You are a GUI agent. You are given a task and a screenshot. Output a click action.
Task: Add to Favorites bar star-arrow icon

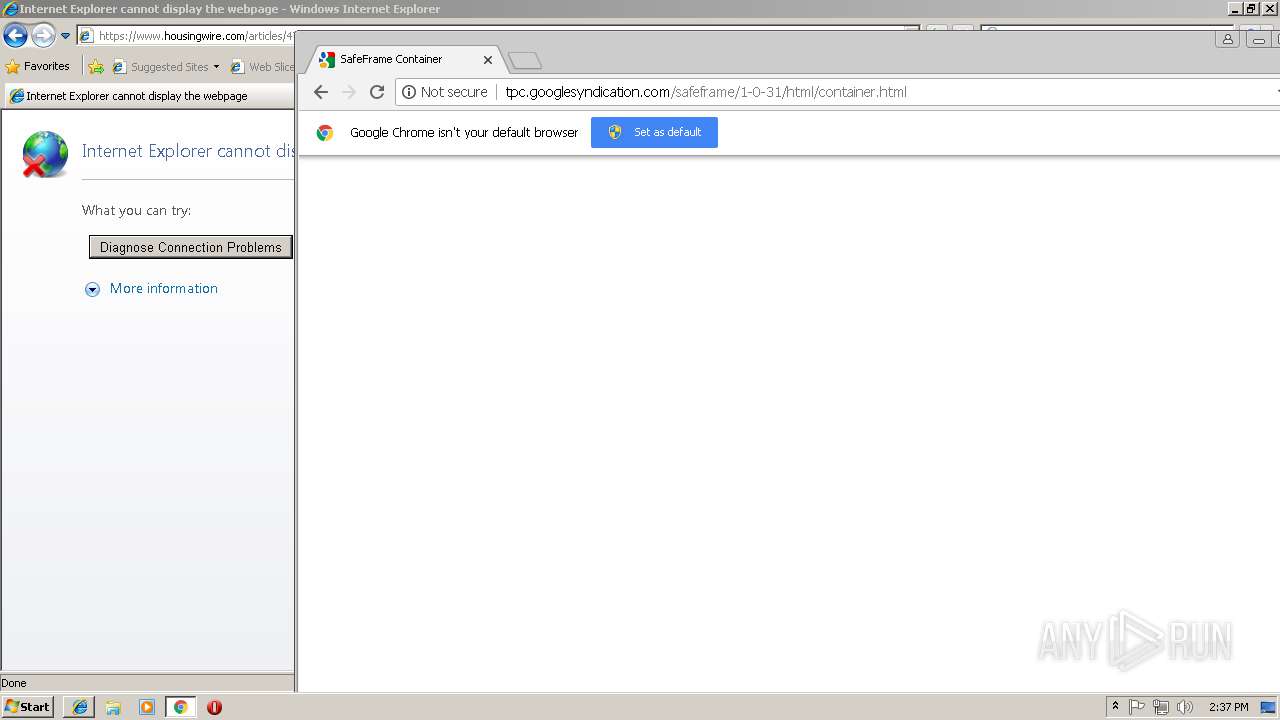click(x=96, y=67)
